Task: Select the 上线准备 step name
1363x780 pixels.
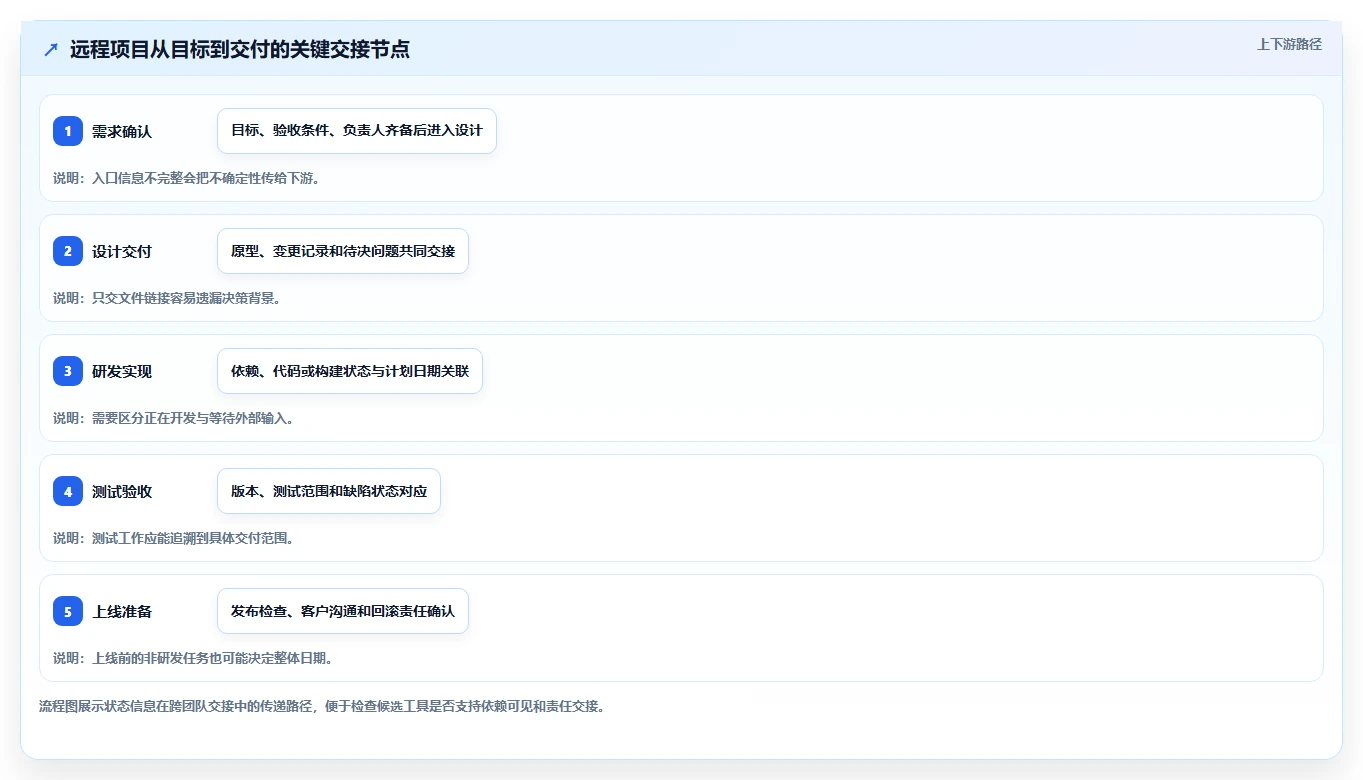Action: pyautogui.click(x=122, y=611)
